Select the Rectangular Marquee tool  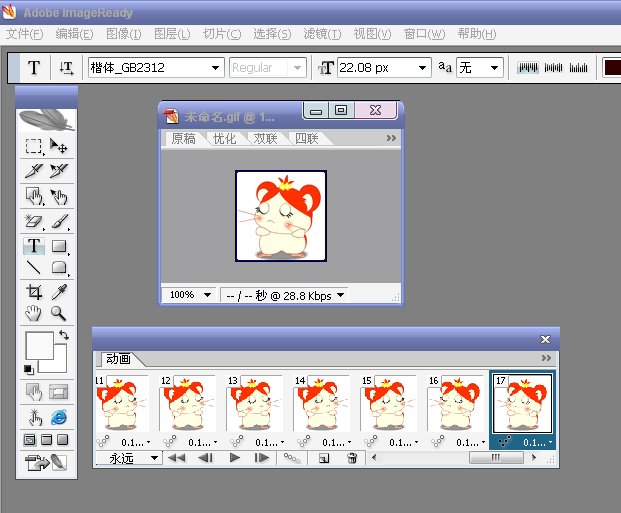pyautogui.click(x=34, y=146)
